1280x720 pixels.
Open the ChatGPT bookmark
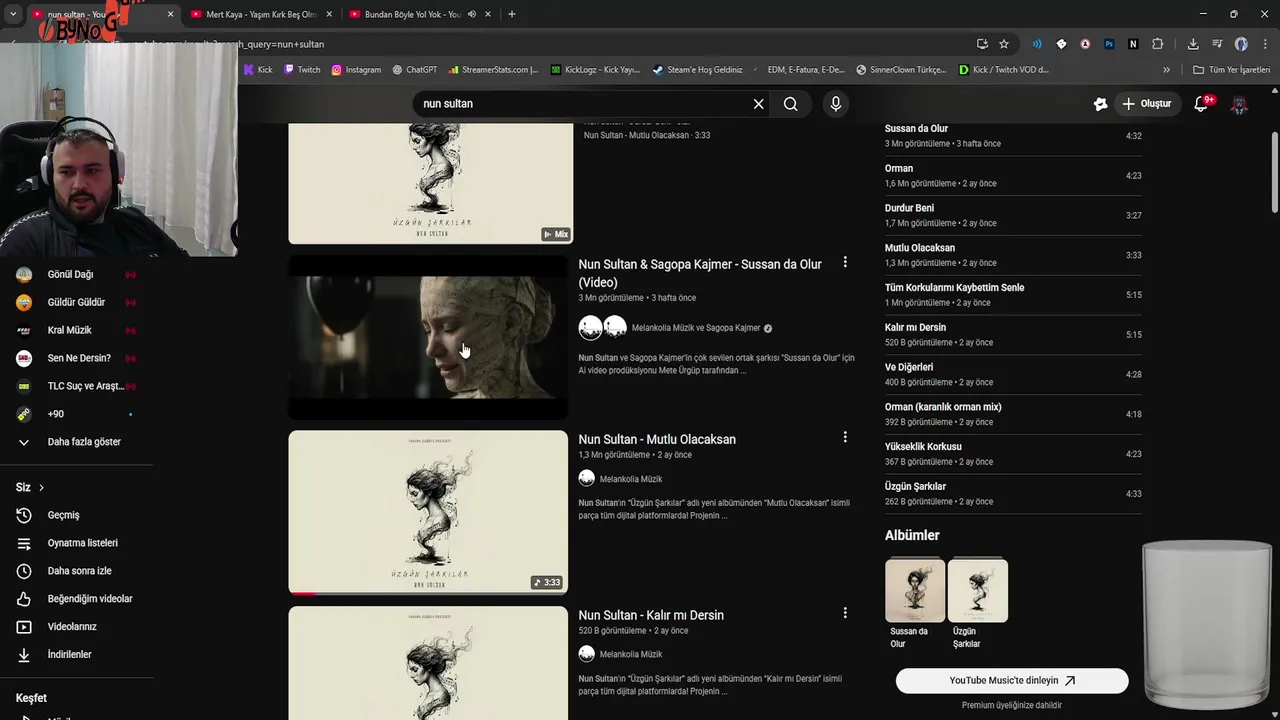coord(414,70)
